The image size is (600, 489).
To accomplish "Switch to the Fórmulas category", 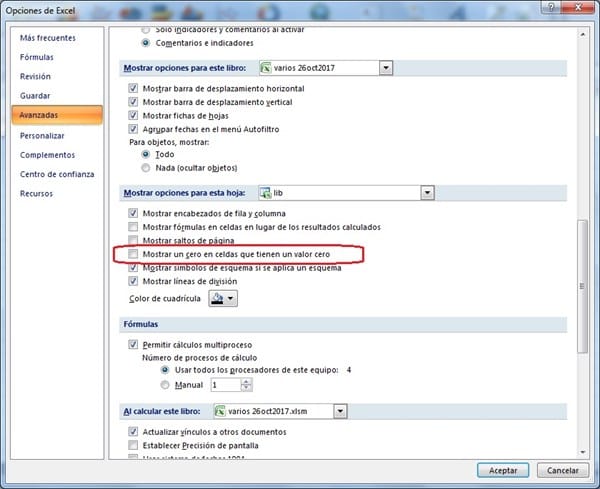I will click(37, 57).
